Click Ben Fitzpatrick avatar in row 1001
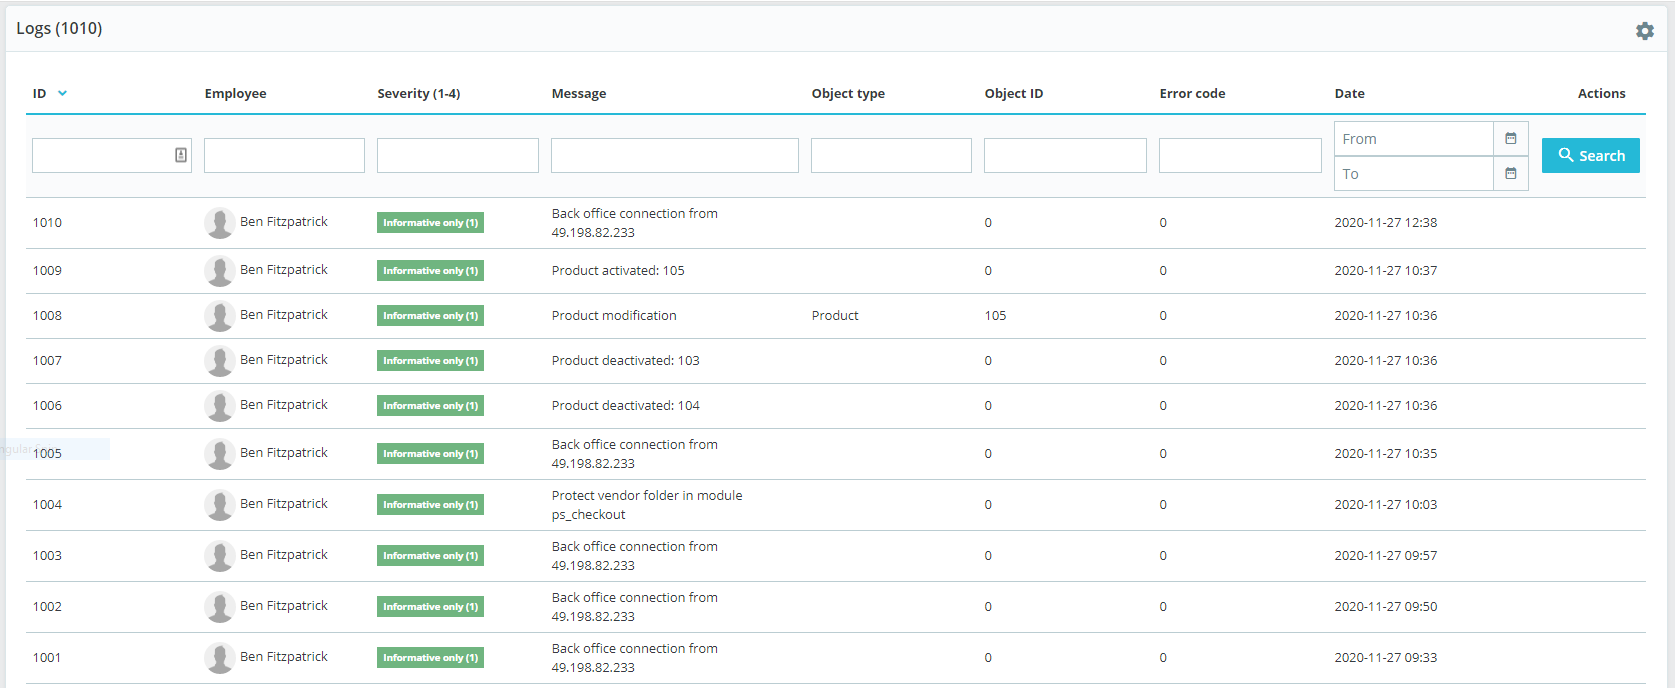This screenshot has width=1675, height=688. 220,658
